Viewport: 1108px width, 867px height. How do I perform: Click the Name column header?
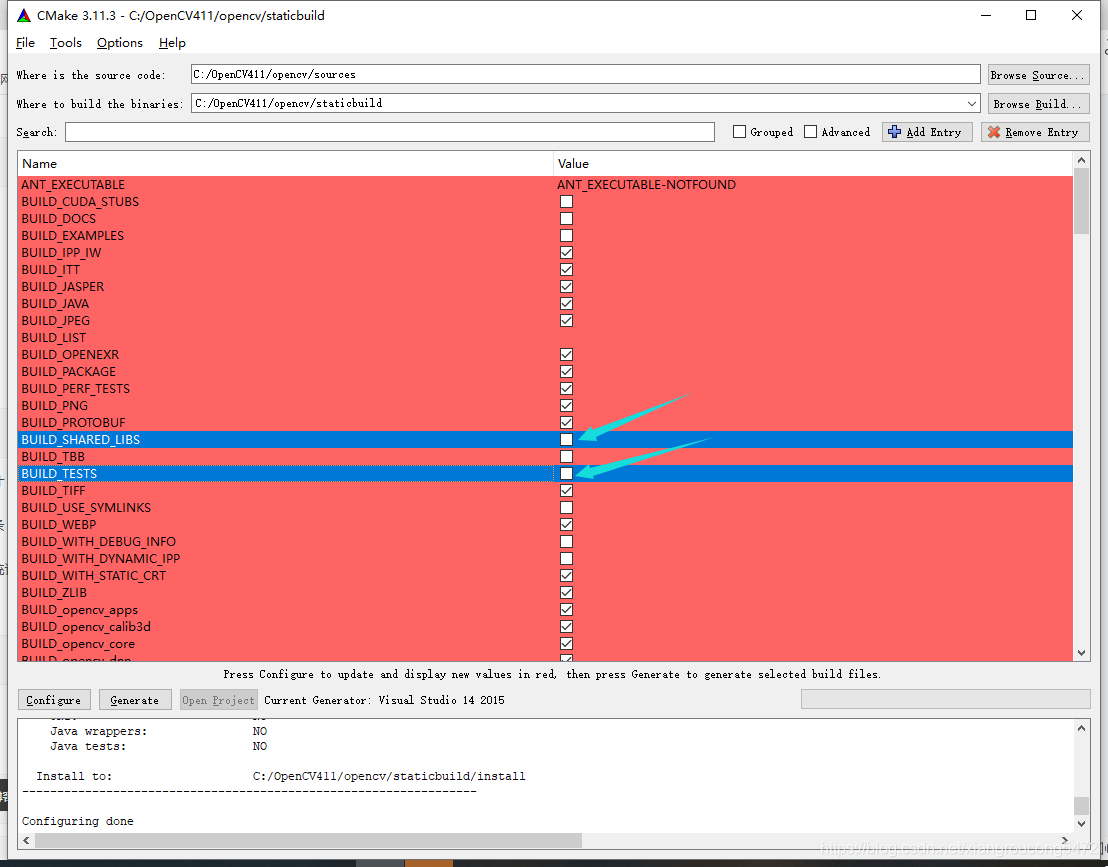point(285,164)
